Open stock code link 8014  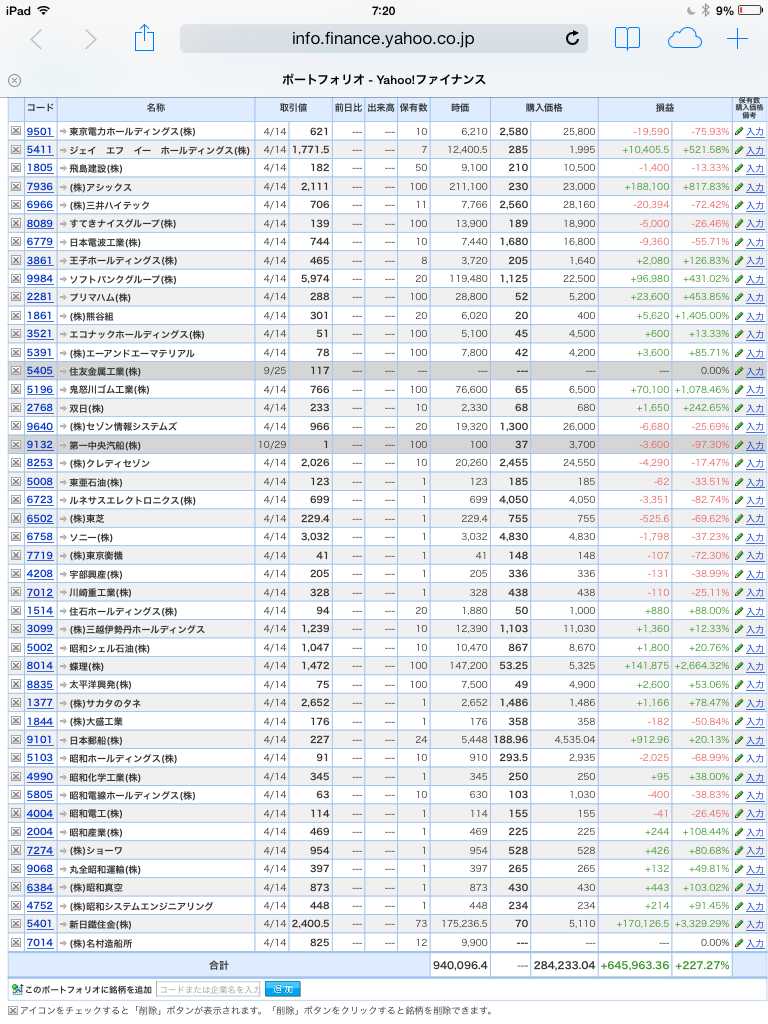(x=40, y=666)
